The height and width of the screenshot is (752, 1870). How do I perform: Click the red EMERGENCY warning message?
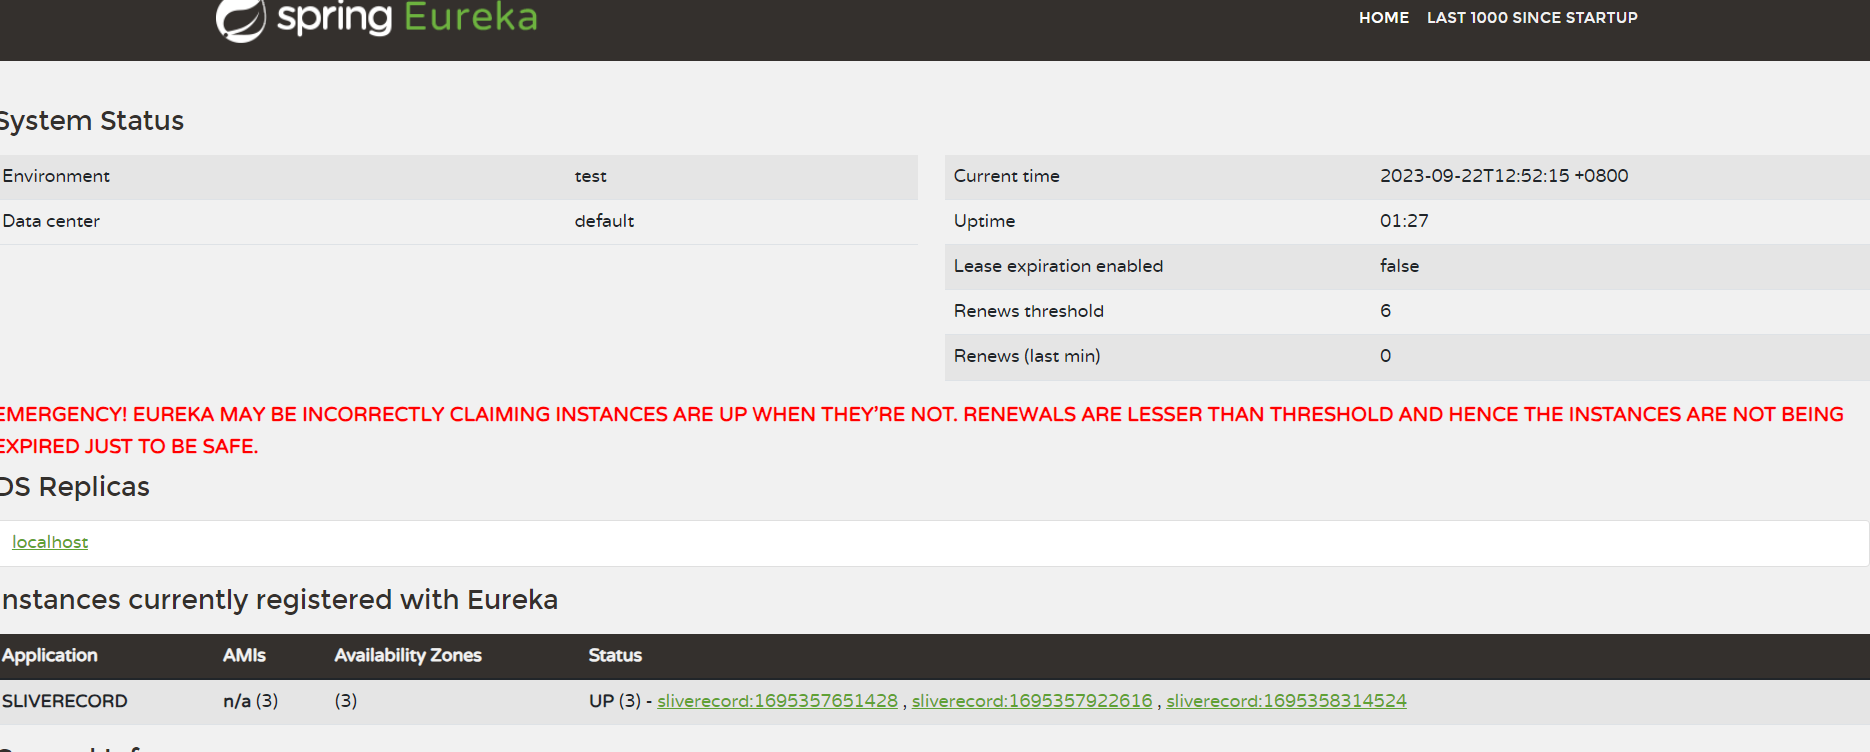click(x=921, y=430)
